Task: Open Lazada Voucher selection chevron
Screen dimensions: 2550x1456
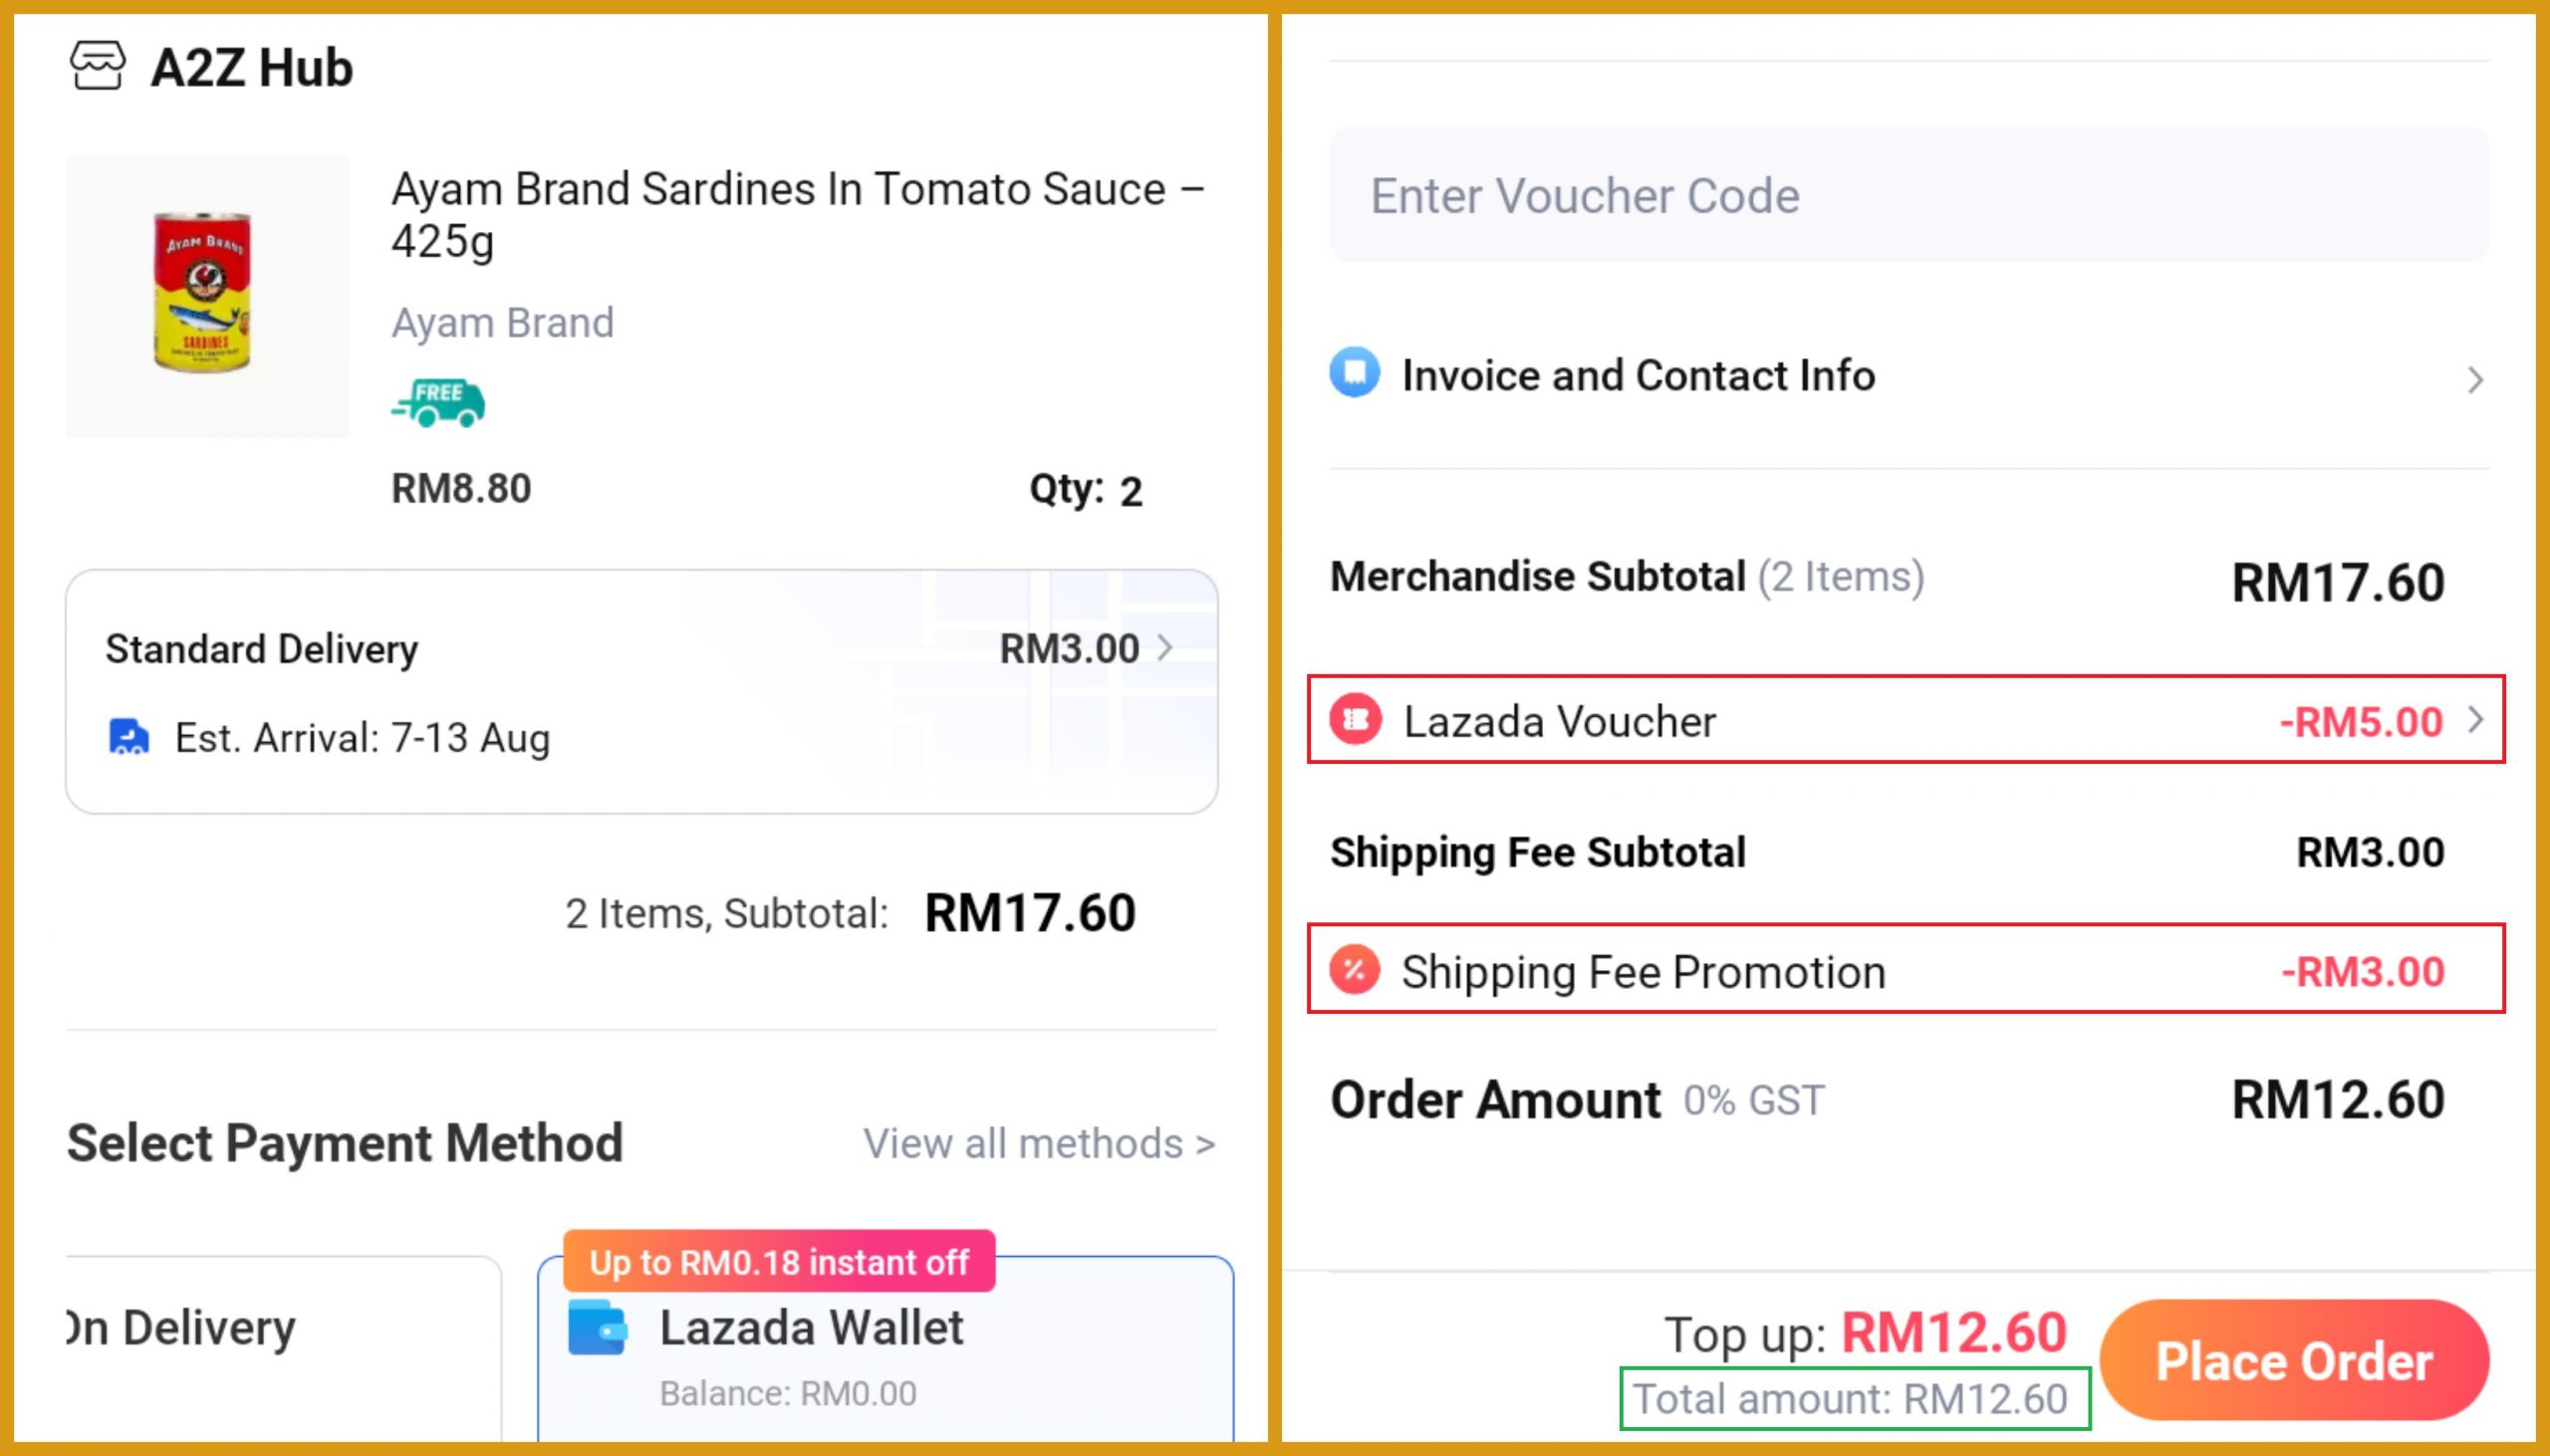Action: tap(2475, 720)
